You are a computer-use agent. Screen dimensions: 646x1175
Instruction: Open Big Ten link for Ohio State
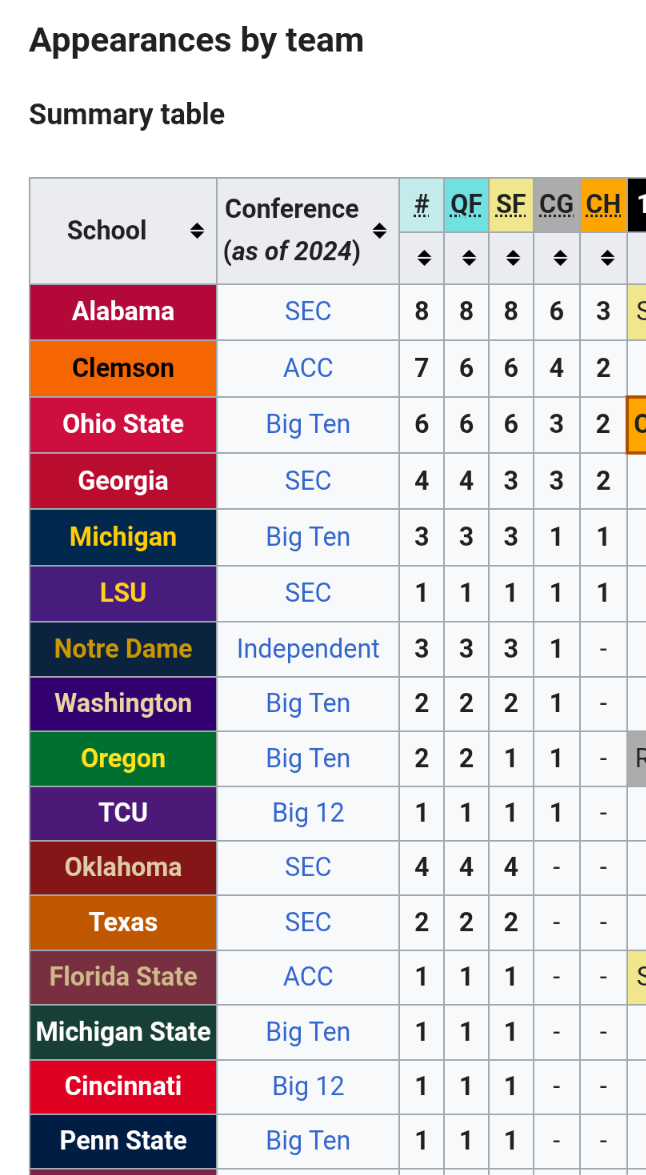click(x=308, y=424)
